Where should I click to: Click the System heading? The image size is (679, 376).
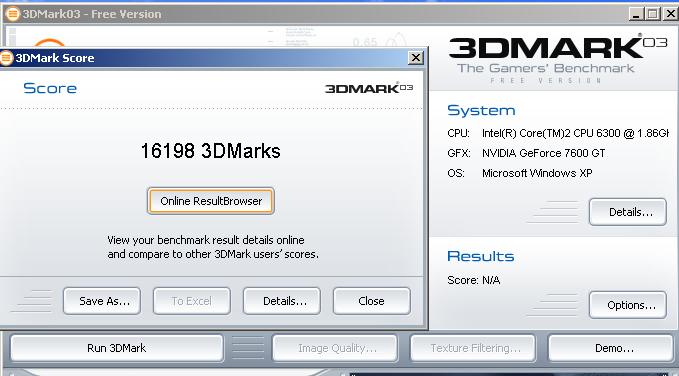[x=481, y=110]
